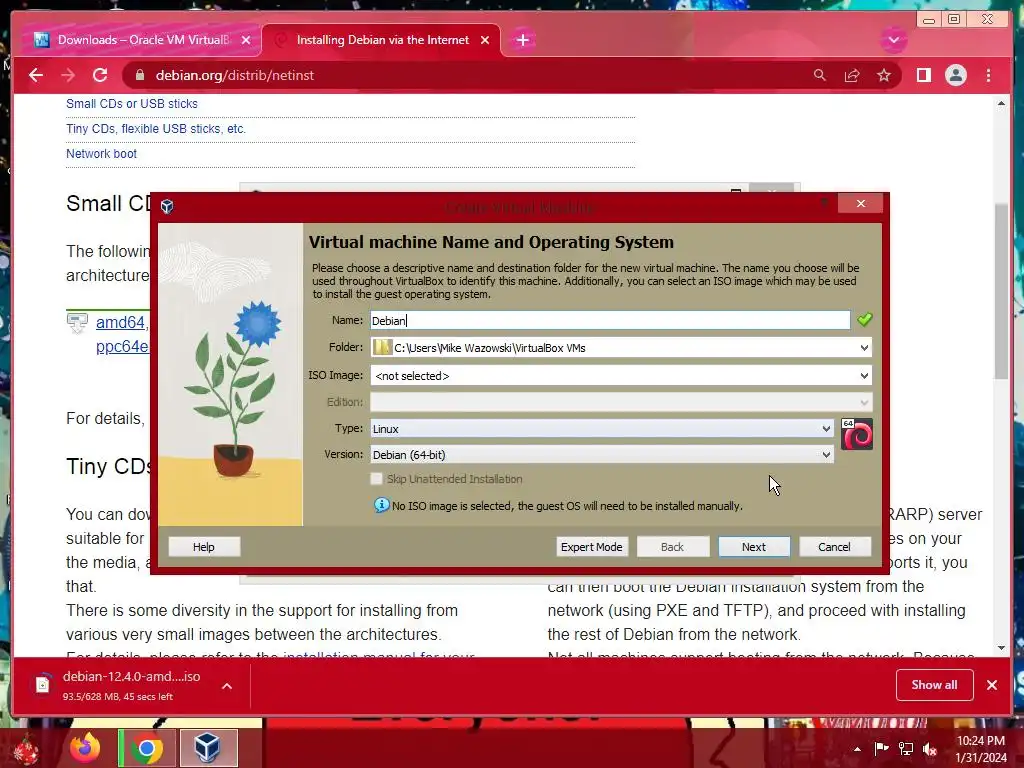Click tab search dropdown chevron
Screen dimensions: 1024x768
pos(893,40)
